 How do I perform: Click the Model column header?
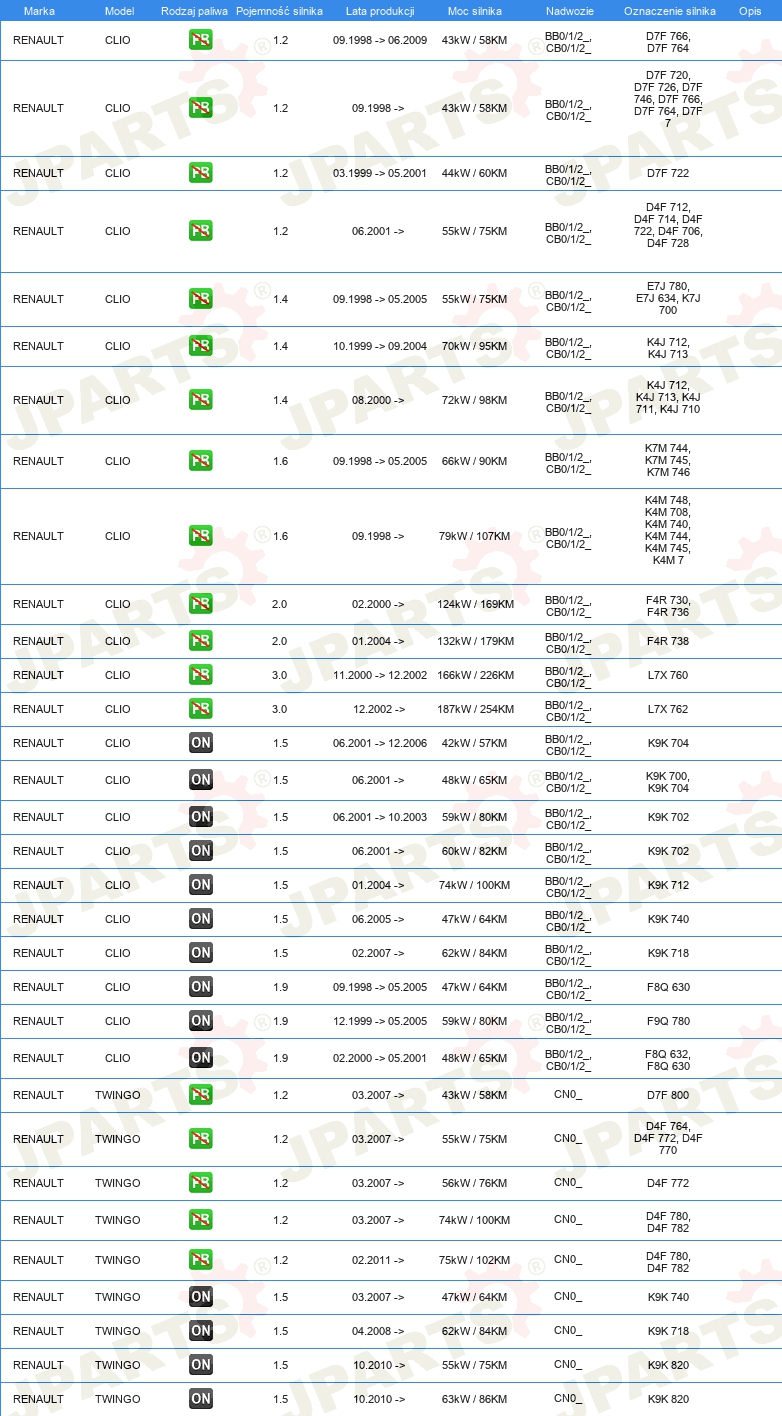click(x=119, y=10)
